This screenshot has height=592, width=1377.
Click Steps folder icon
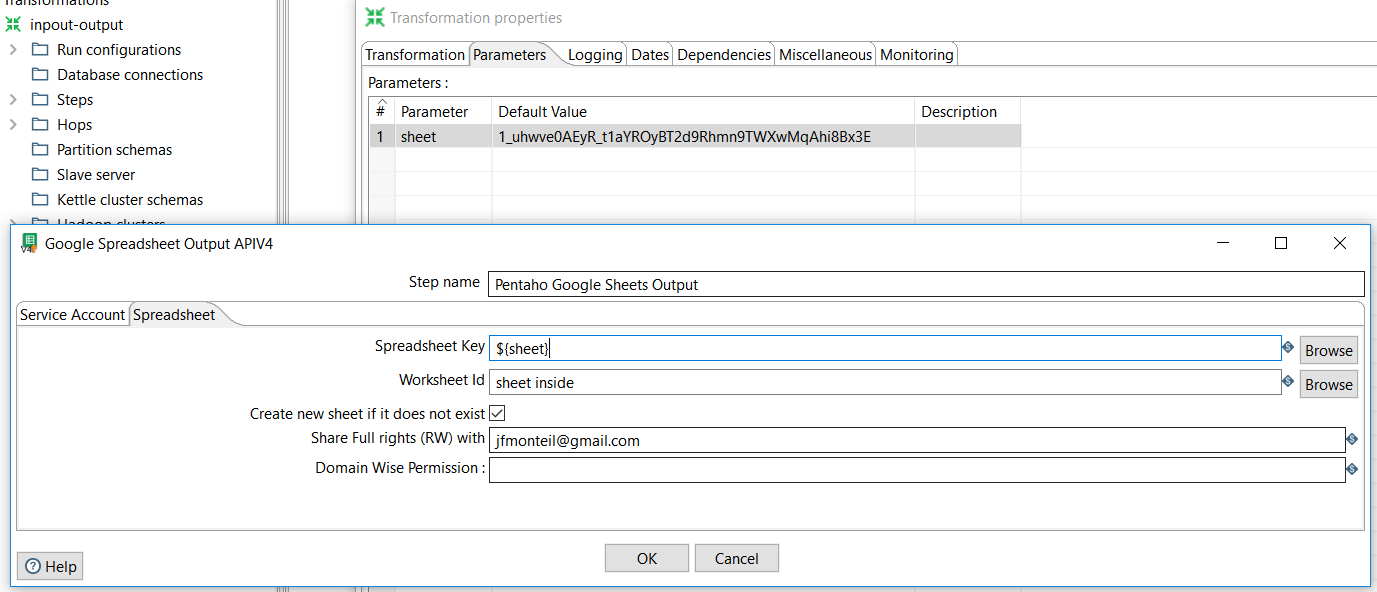click(40, 99)
